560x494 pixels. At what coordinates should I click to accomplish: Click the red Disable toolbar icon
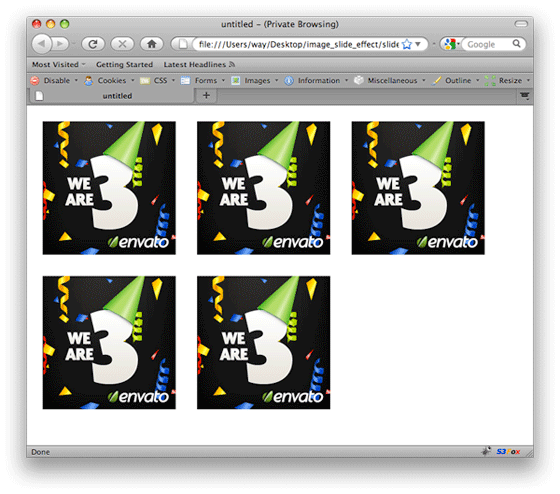tap(35, 81)
